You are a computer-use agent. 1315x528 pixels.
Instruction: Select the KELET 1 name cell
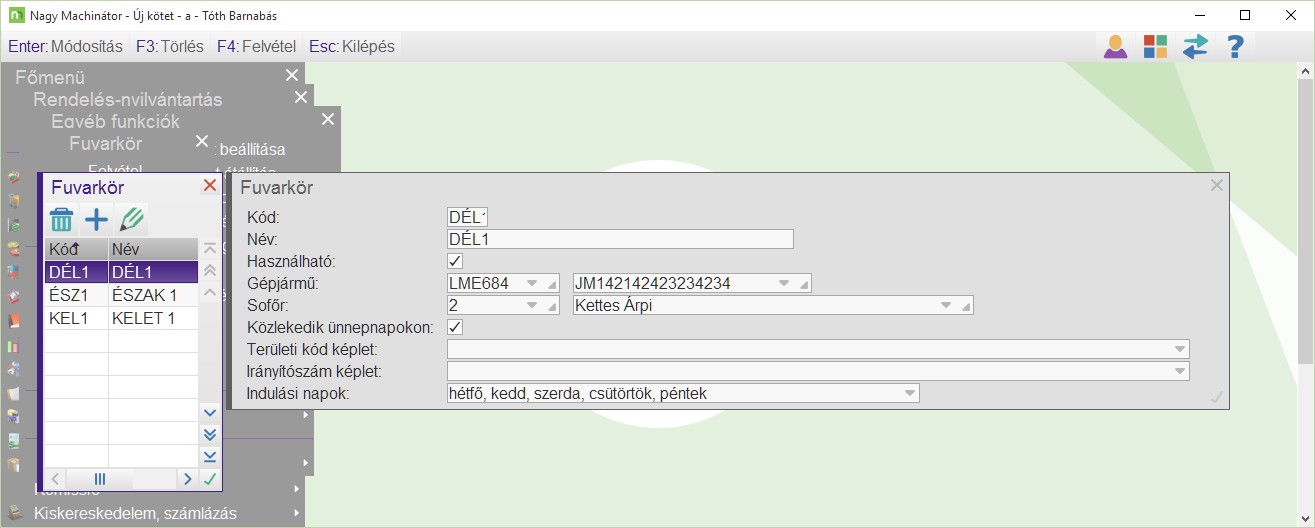(153, 318)
